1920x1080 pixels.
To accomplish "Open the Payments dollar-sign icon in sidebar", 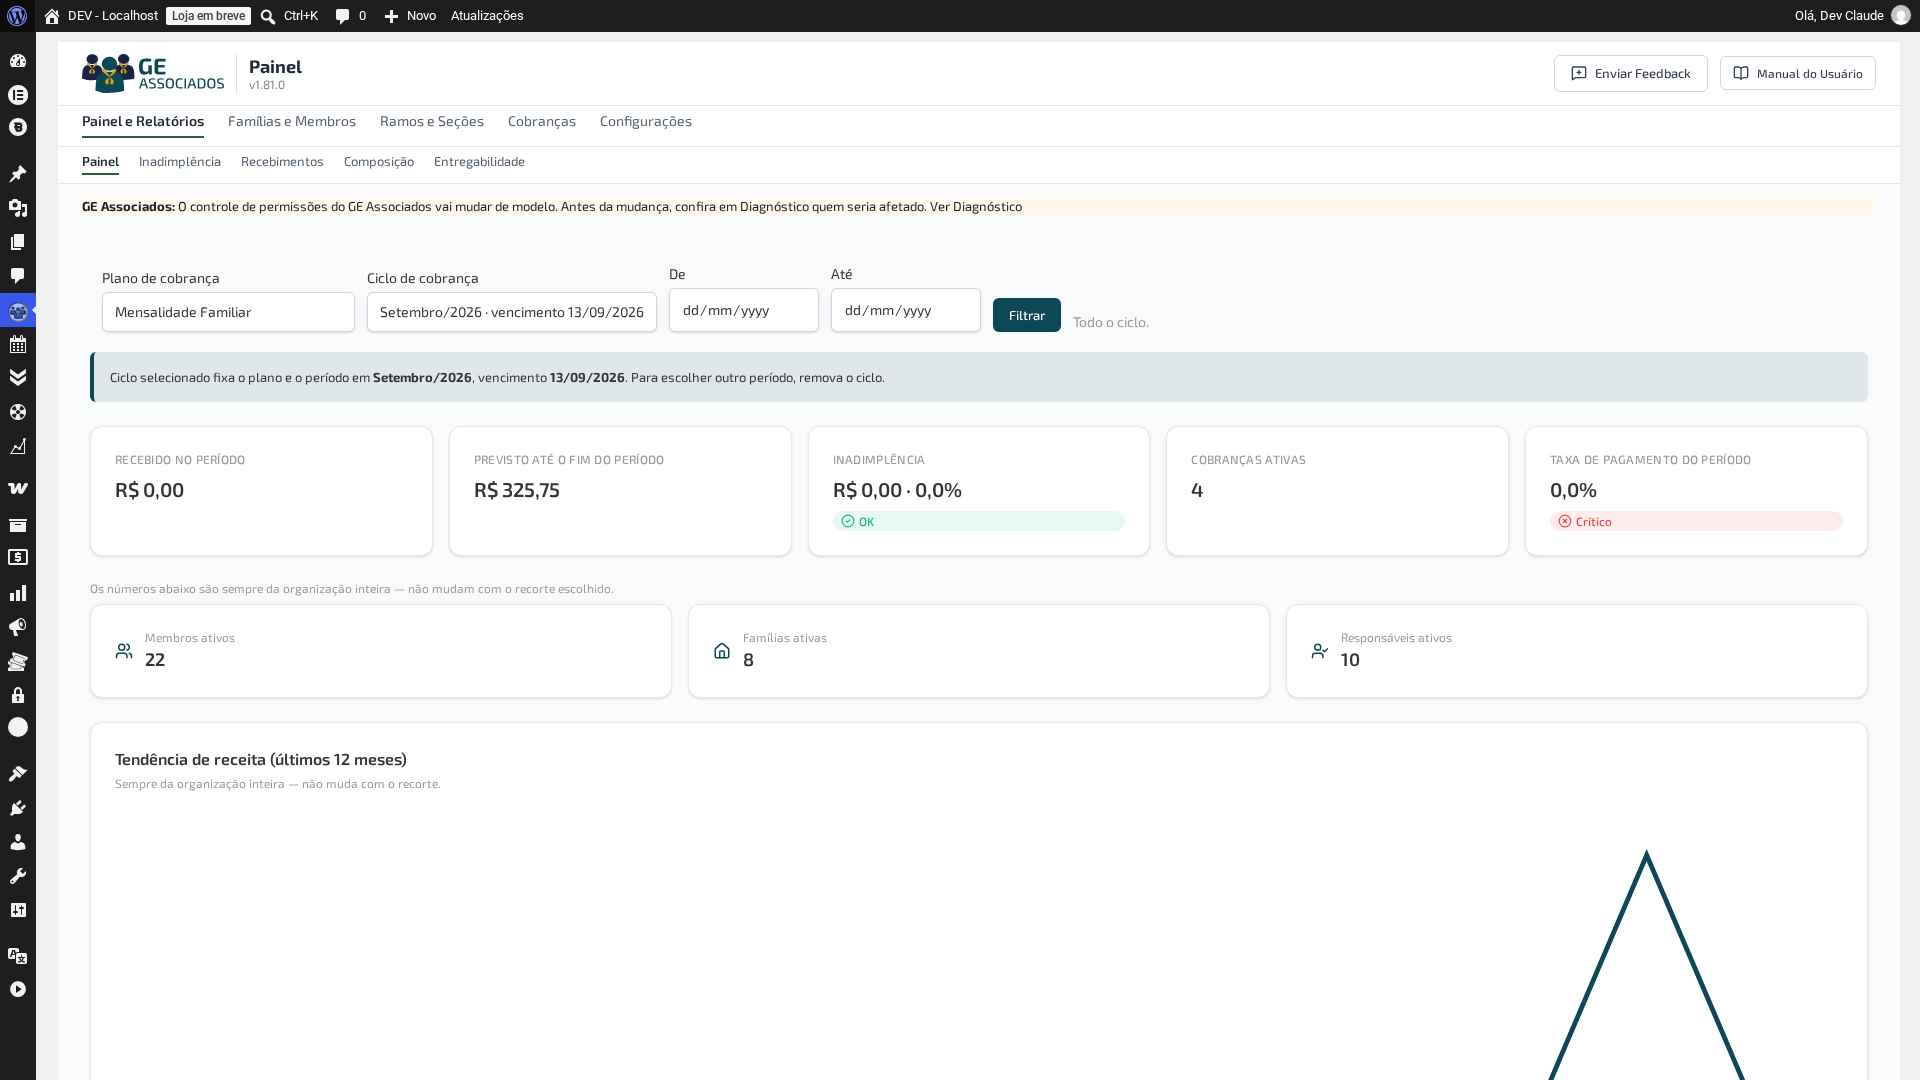I will (18, 557).
